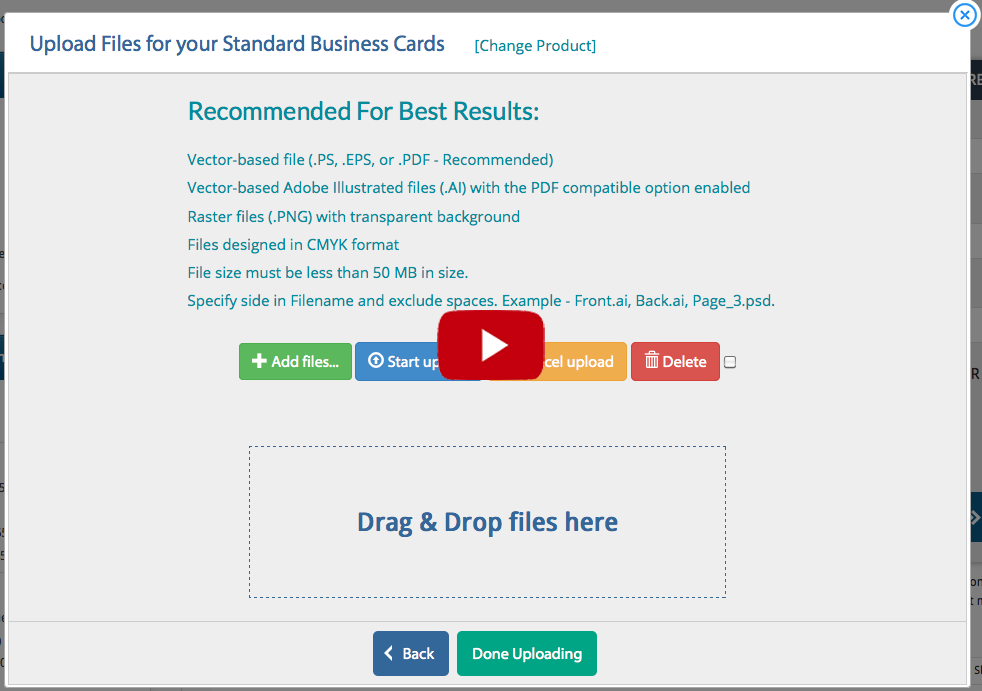This screenshot has width=982, height=691.
Task: Close the upload dialog with the X icon
Action: tap(964, 14)
